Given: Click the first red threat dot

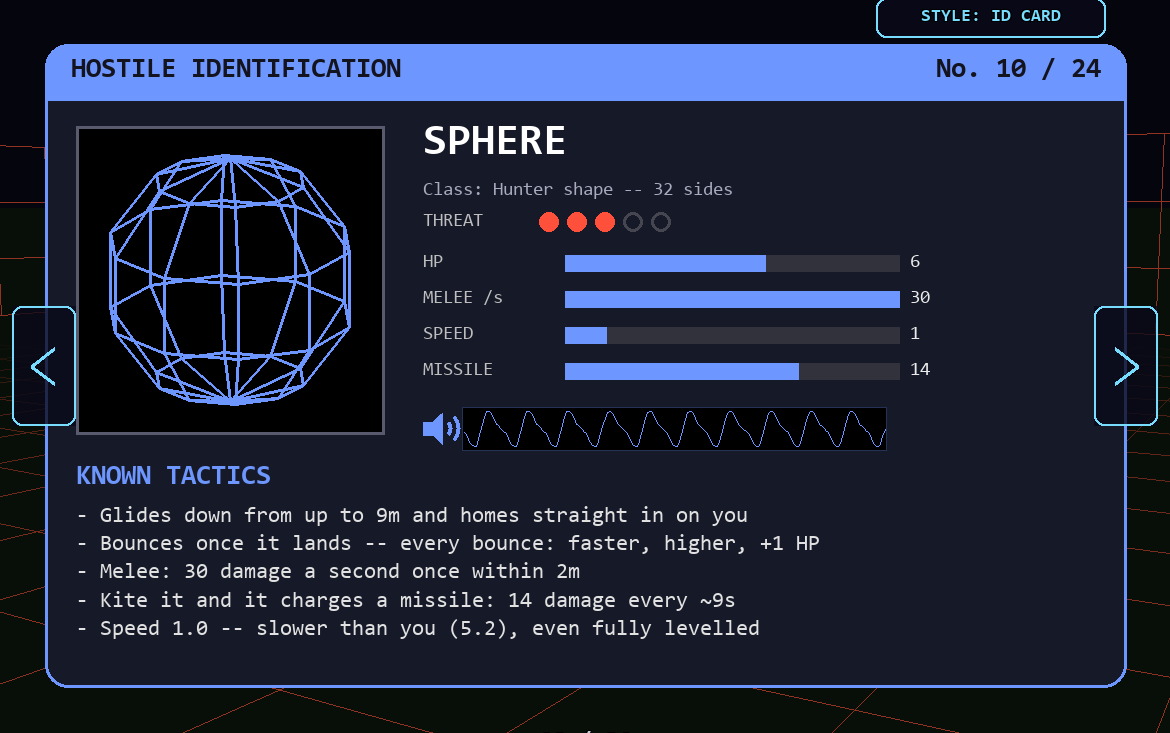Looking at the screenshot, I should (548, 222).
